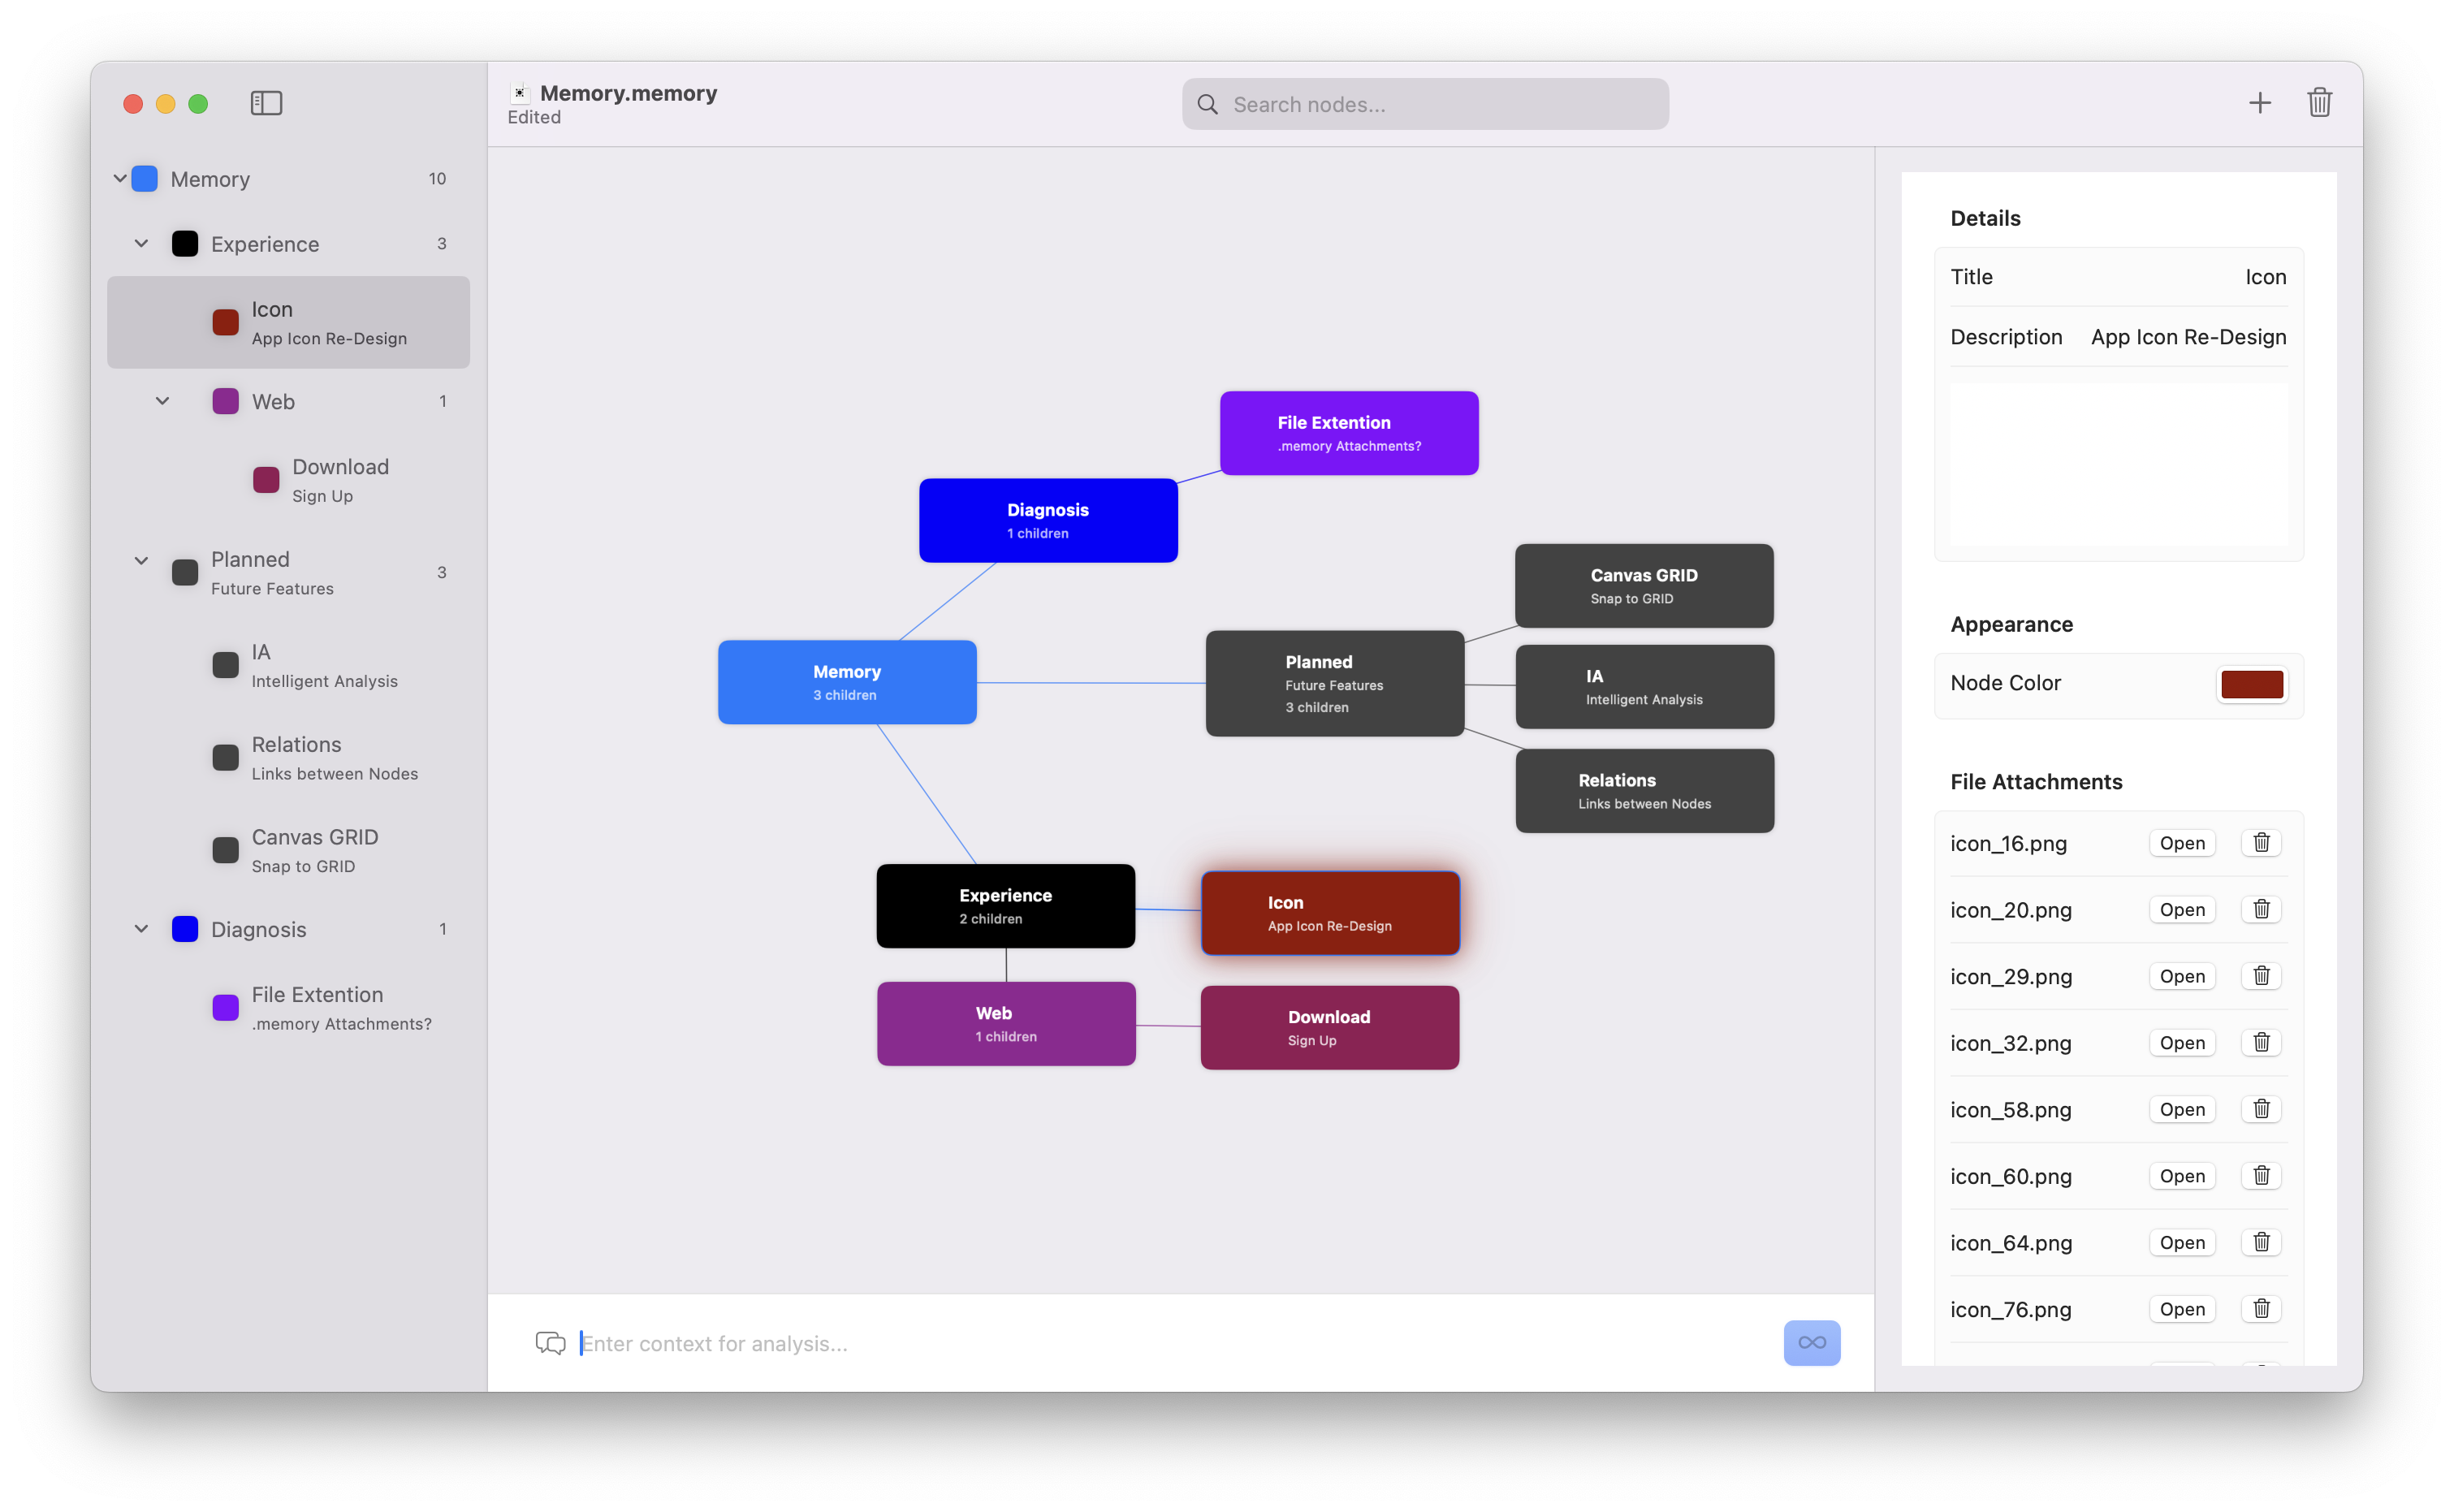Screen dimensions: 2454x1512
Task: Edit Description field App Icon Re-Design
Action: click(2188, 337)
